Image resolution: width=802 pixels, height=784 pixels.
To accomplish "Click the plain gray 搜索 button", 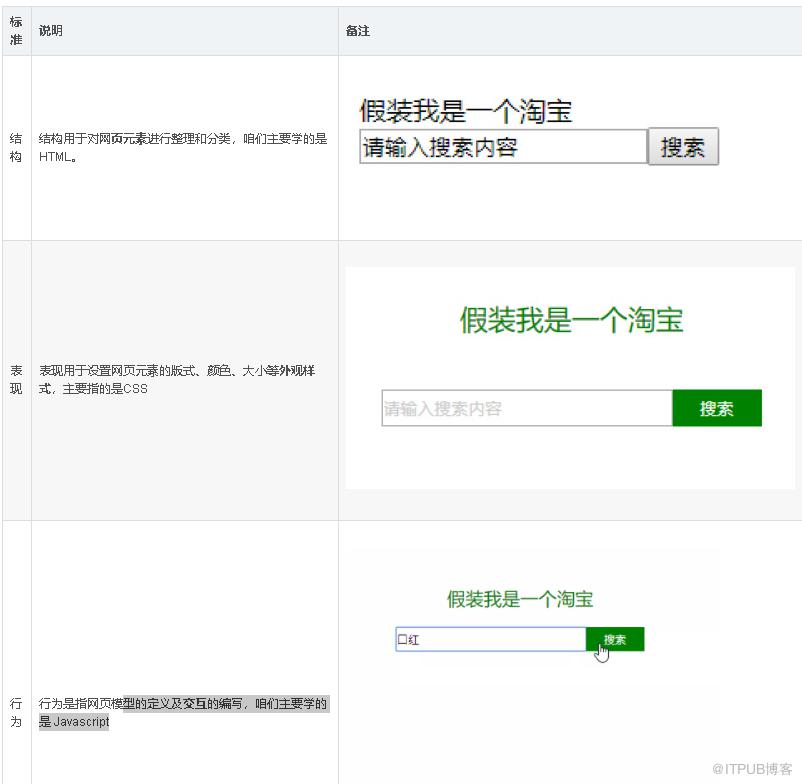I will click(683, 147).
